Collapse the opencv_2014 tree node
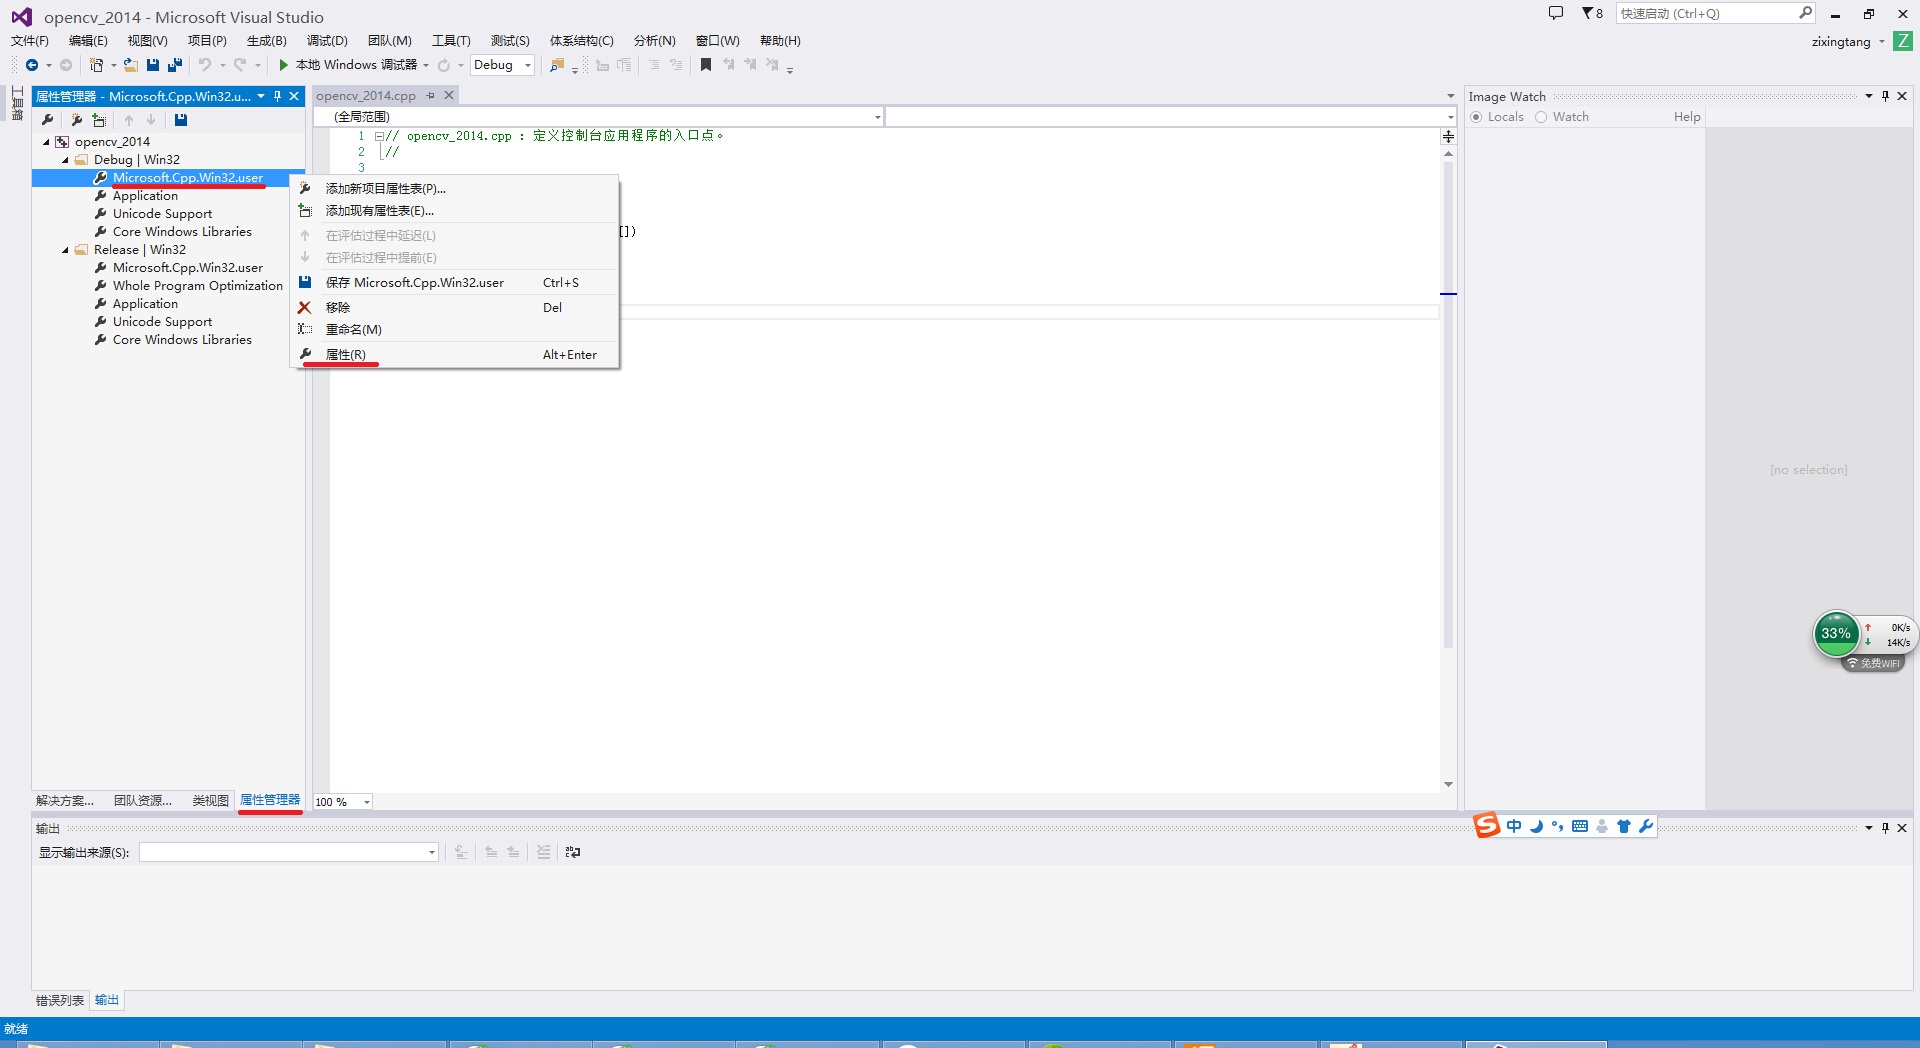 [46, 142]
